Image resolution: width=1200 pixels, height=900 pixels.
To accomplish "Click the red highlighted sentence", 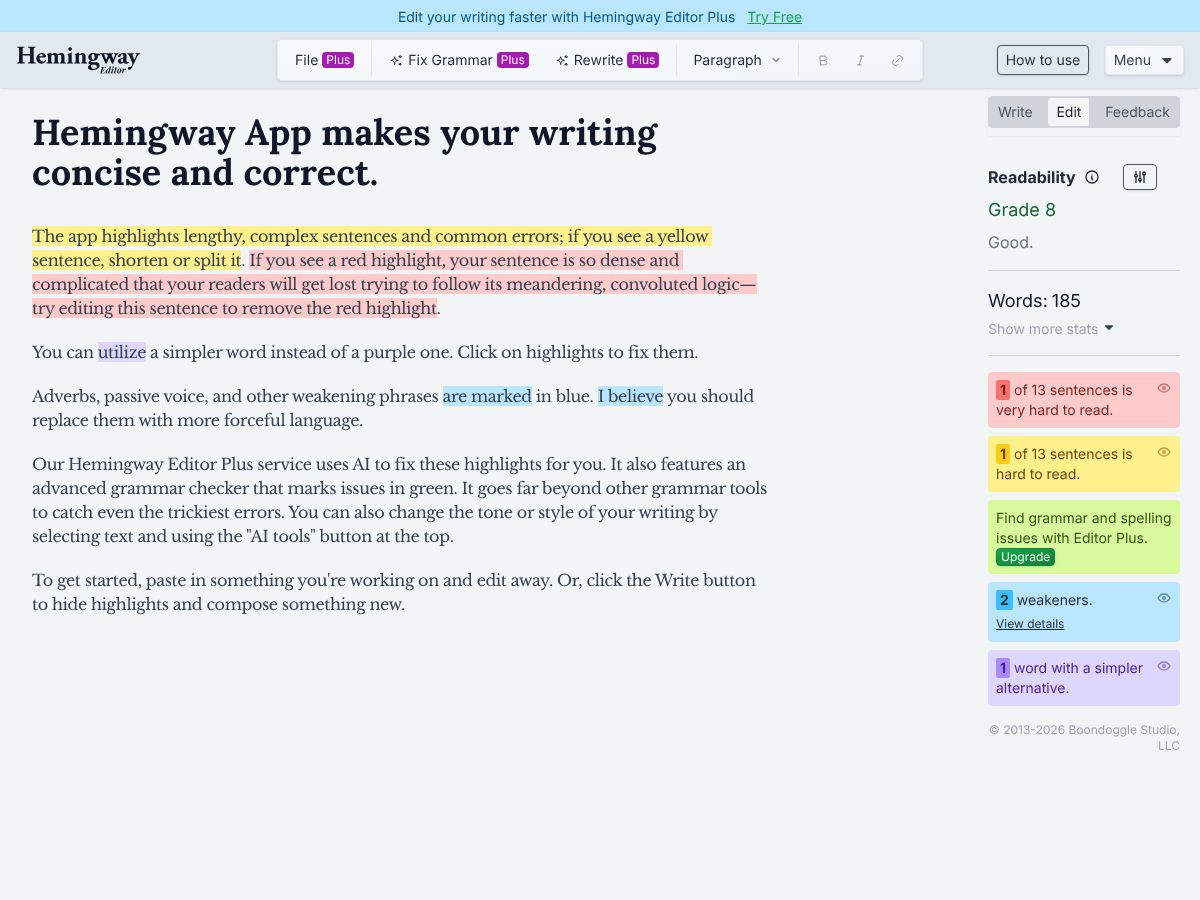I will [394, 284].
